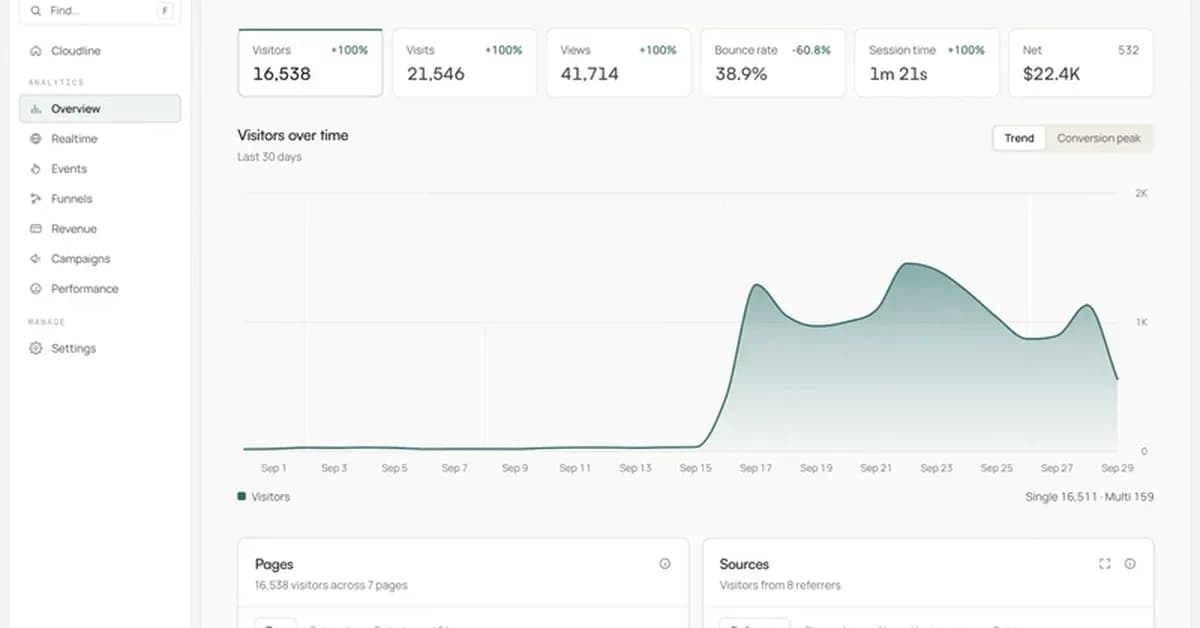Click the search magnifier icon
1200x628 pixels.
pos(36,11)
